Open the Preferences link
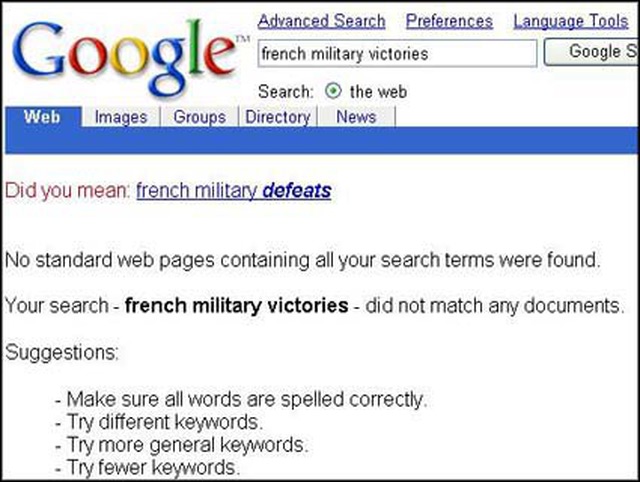640x482 pixels. point(449,21)
